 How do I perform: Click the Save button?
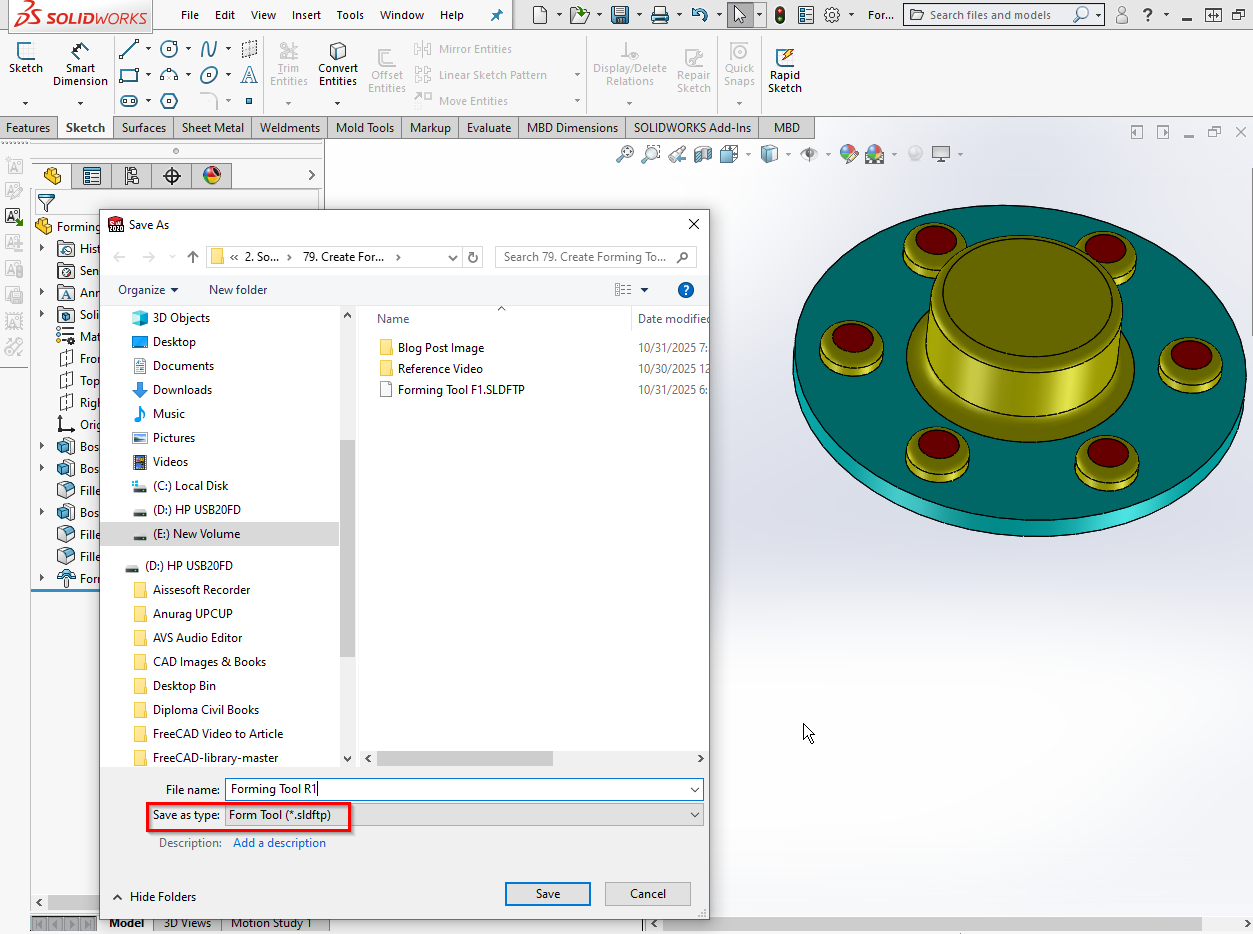(547, 894)
